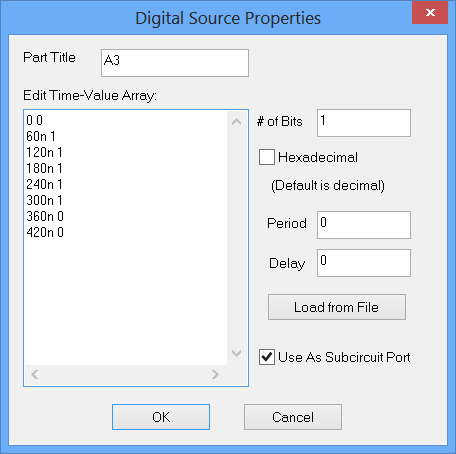This screenshot has width=456, height=454.
Task: Select the '0 0' line in array
Action: point(35,120)
